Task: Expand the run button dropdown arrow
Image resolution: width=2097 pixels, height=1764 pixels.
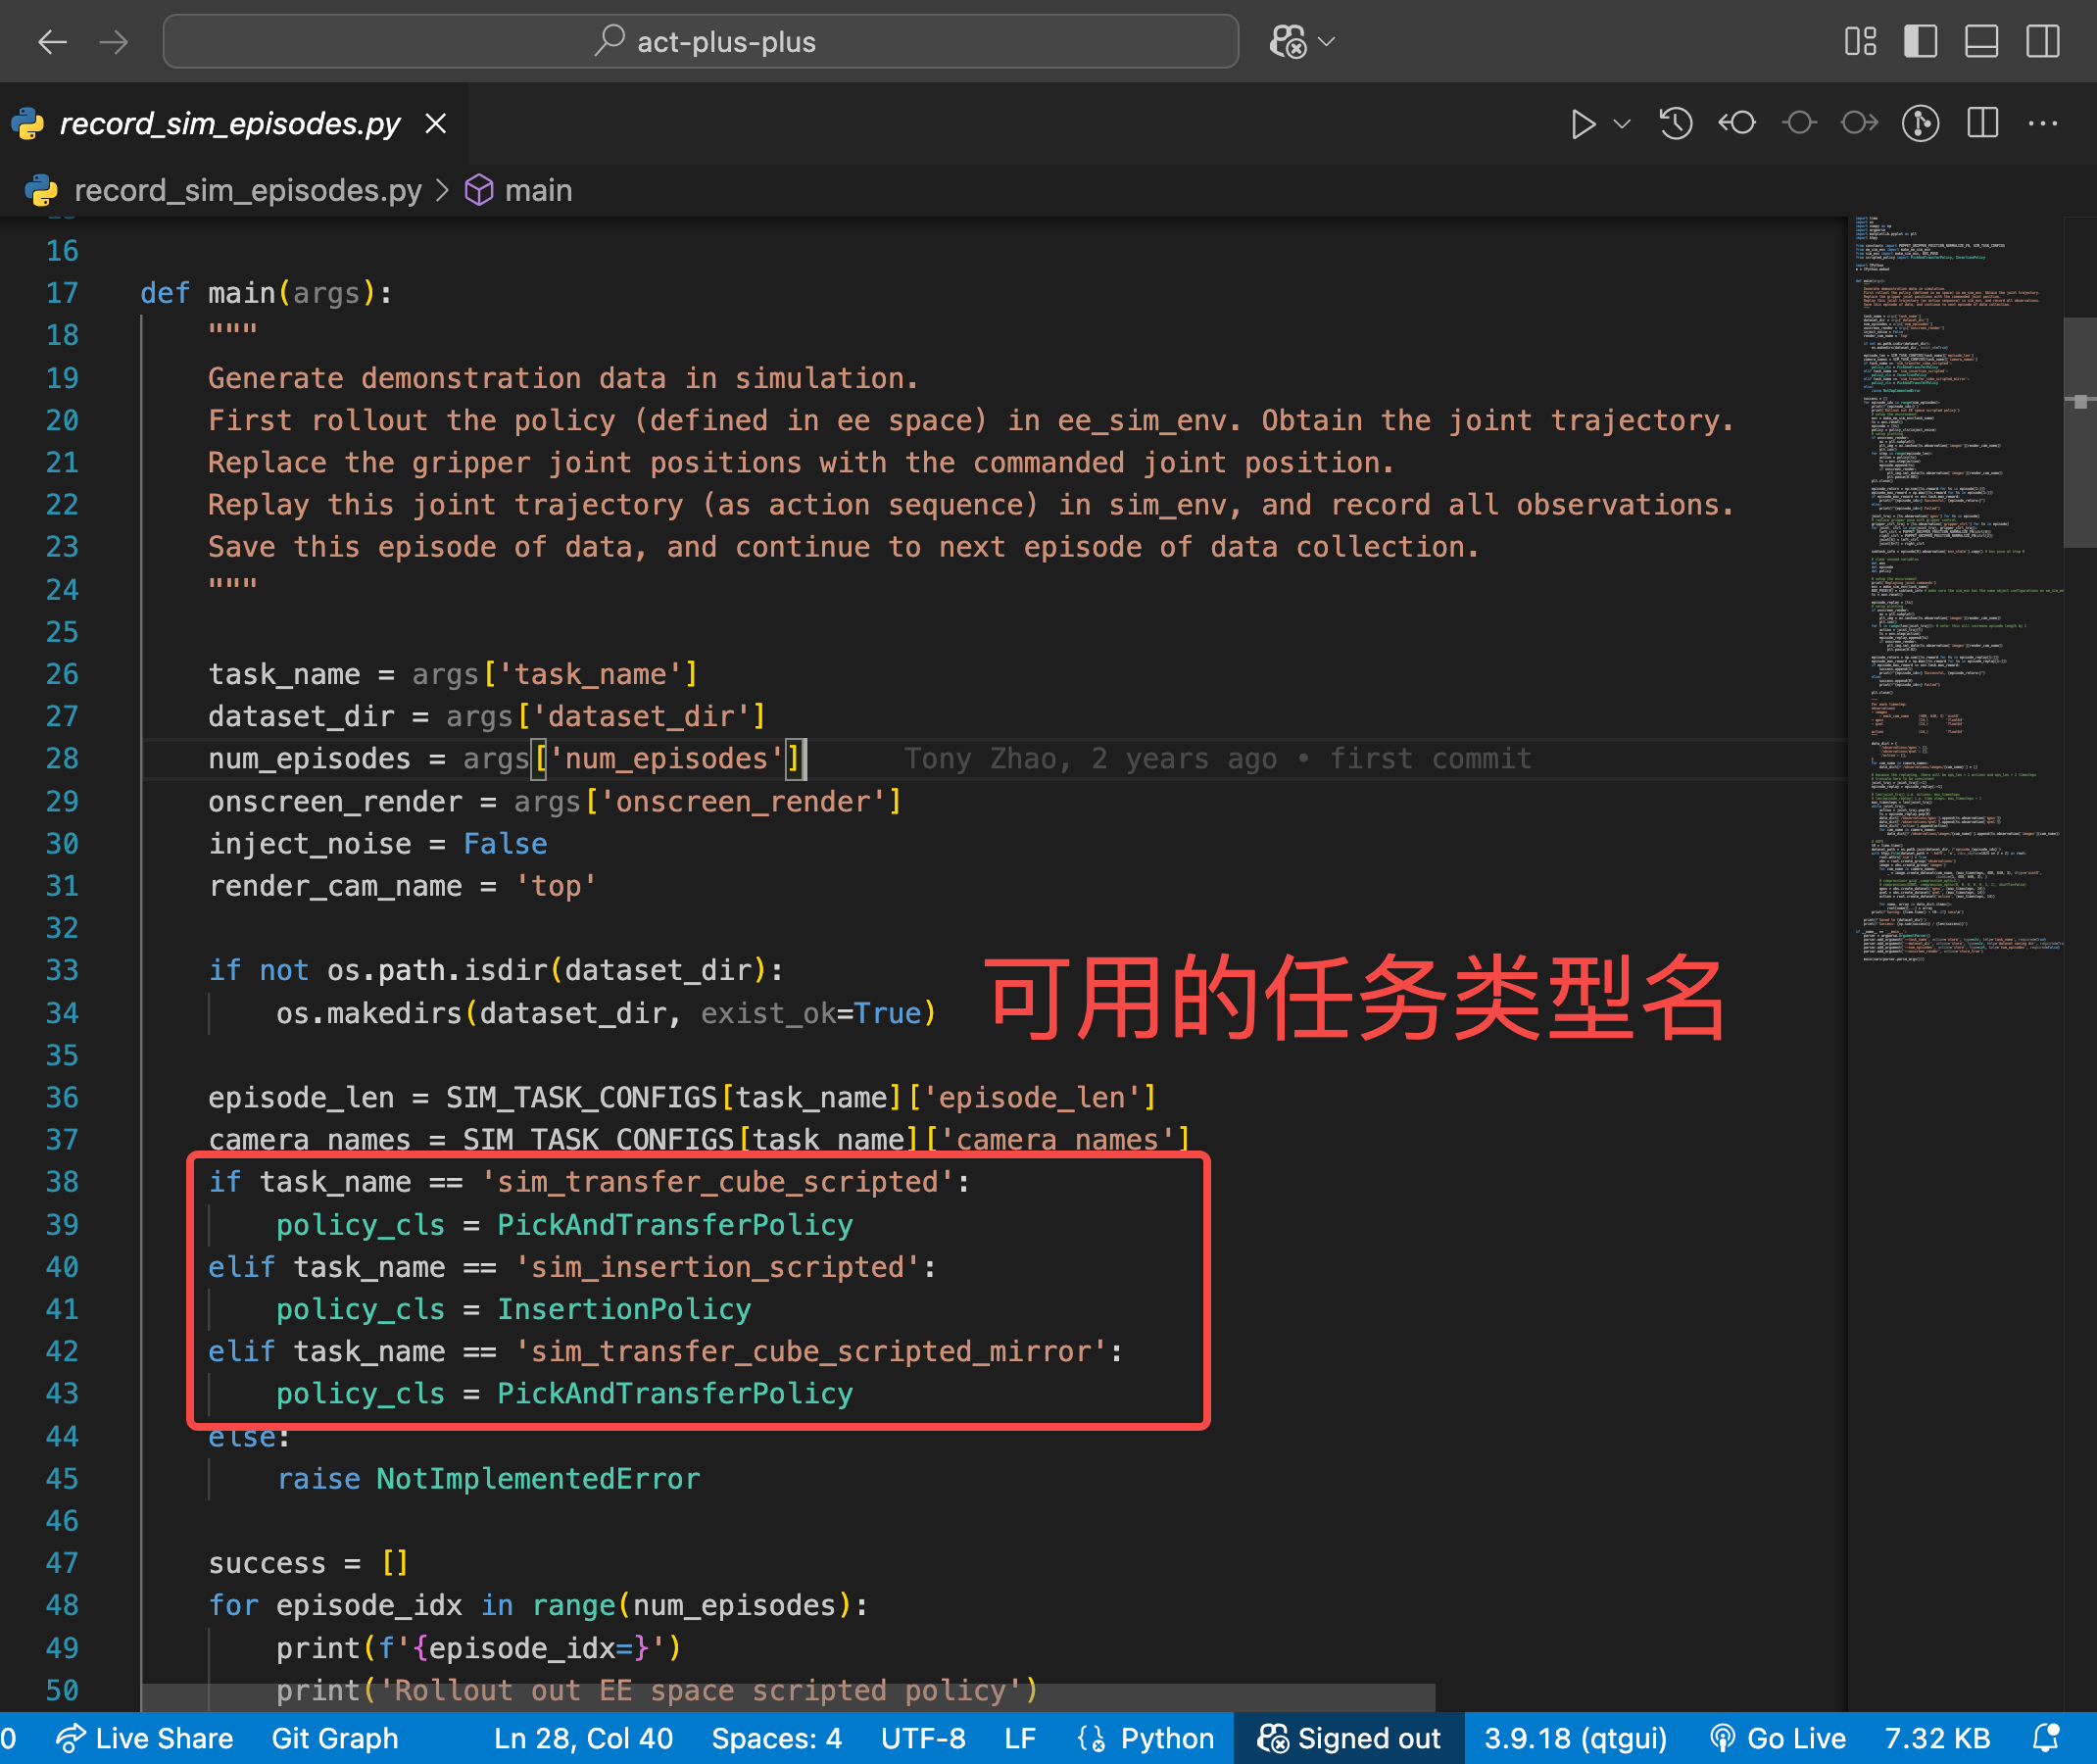Action: coord(1622,124)
